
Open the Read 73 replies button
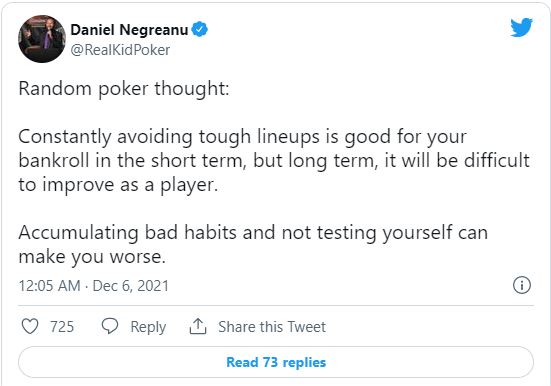276,362
